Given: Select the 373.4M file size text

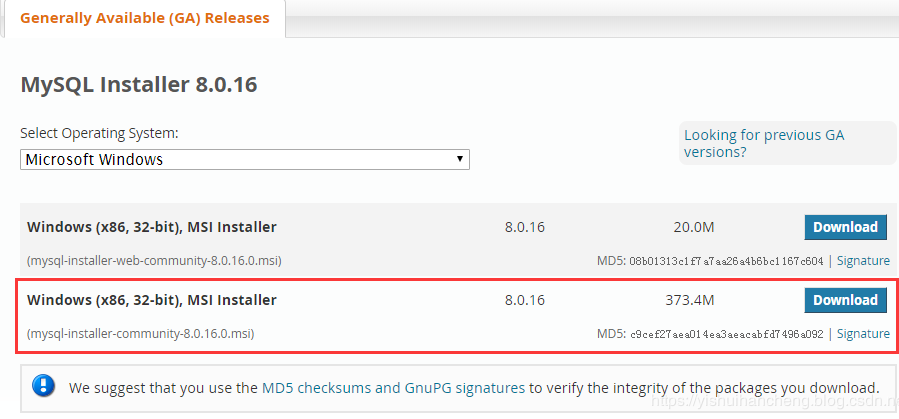Looking at the screenshot, I should click(x=690, y=300).
